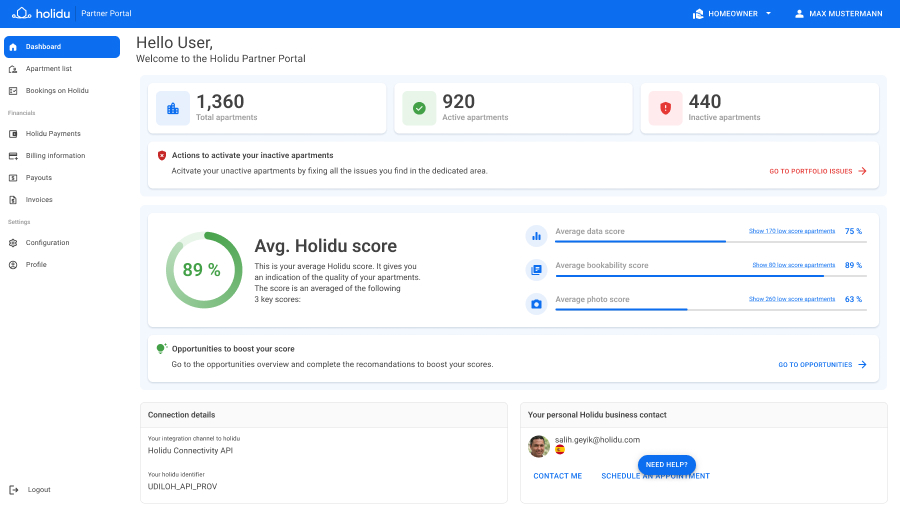Click the 63 % photo score value
Screen dimensions: 900x531
(853, 299)
